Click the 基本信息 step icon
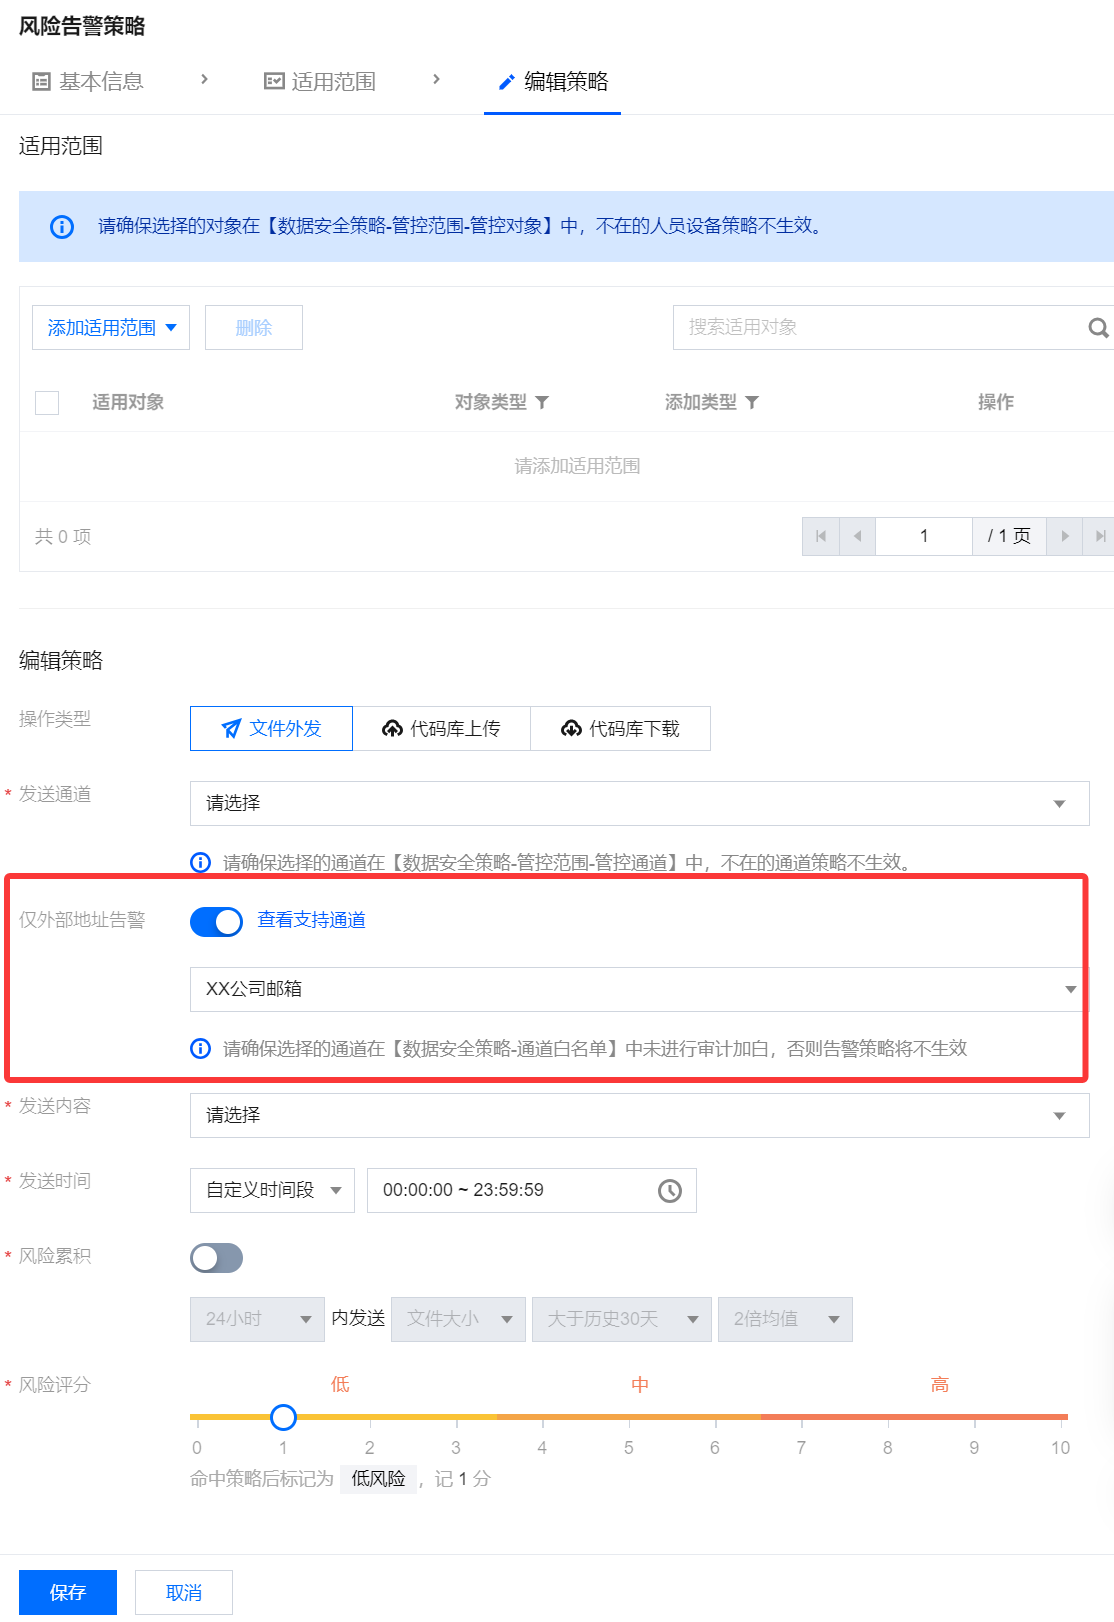 pyautogui.click(x=41, y=82)
